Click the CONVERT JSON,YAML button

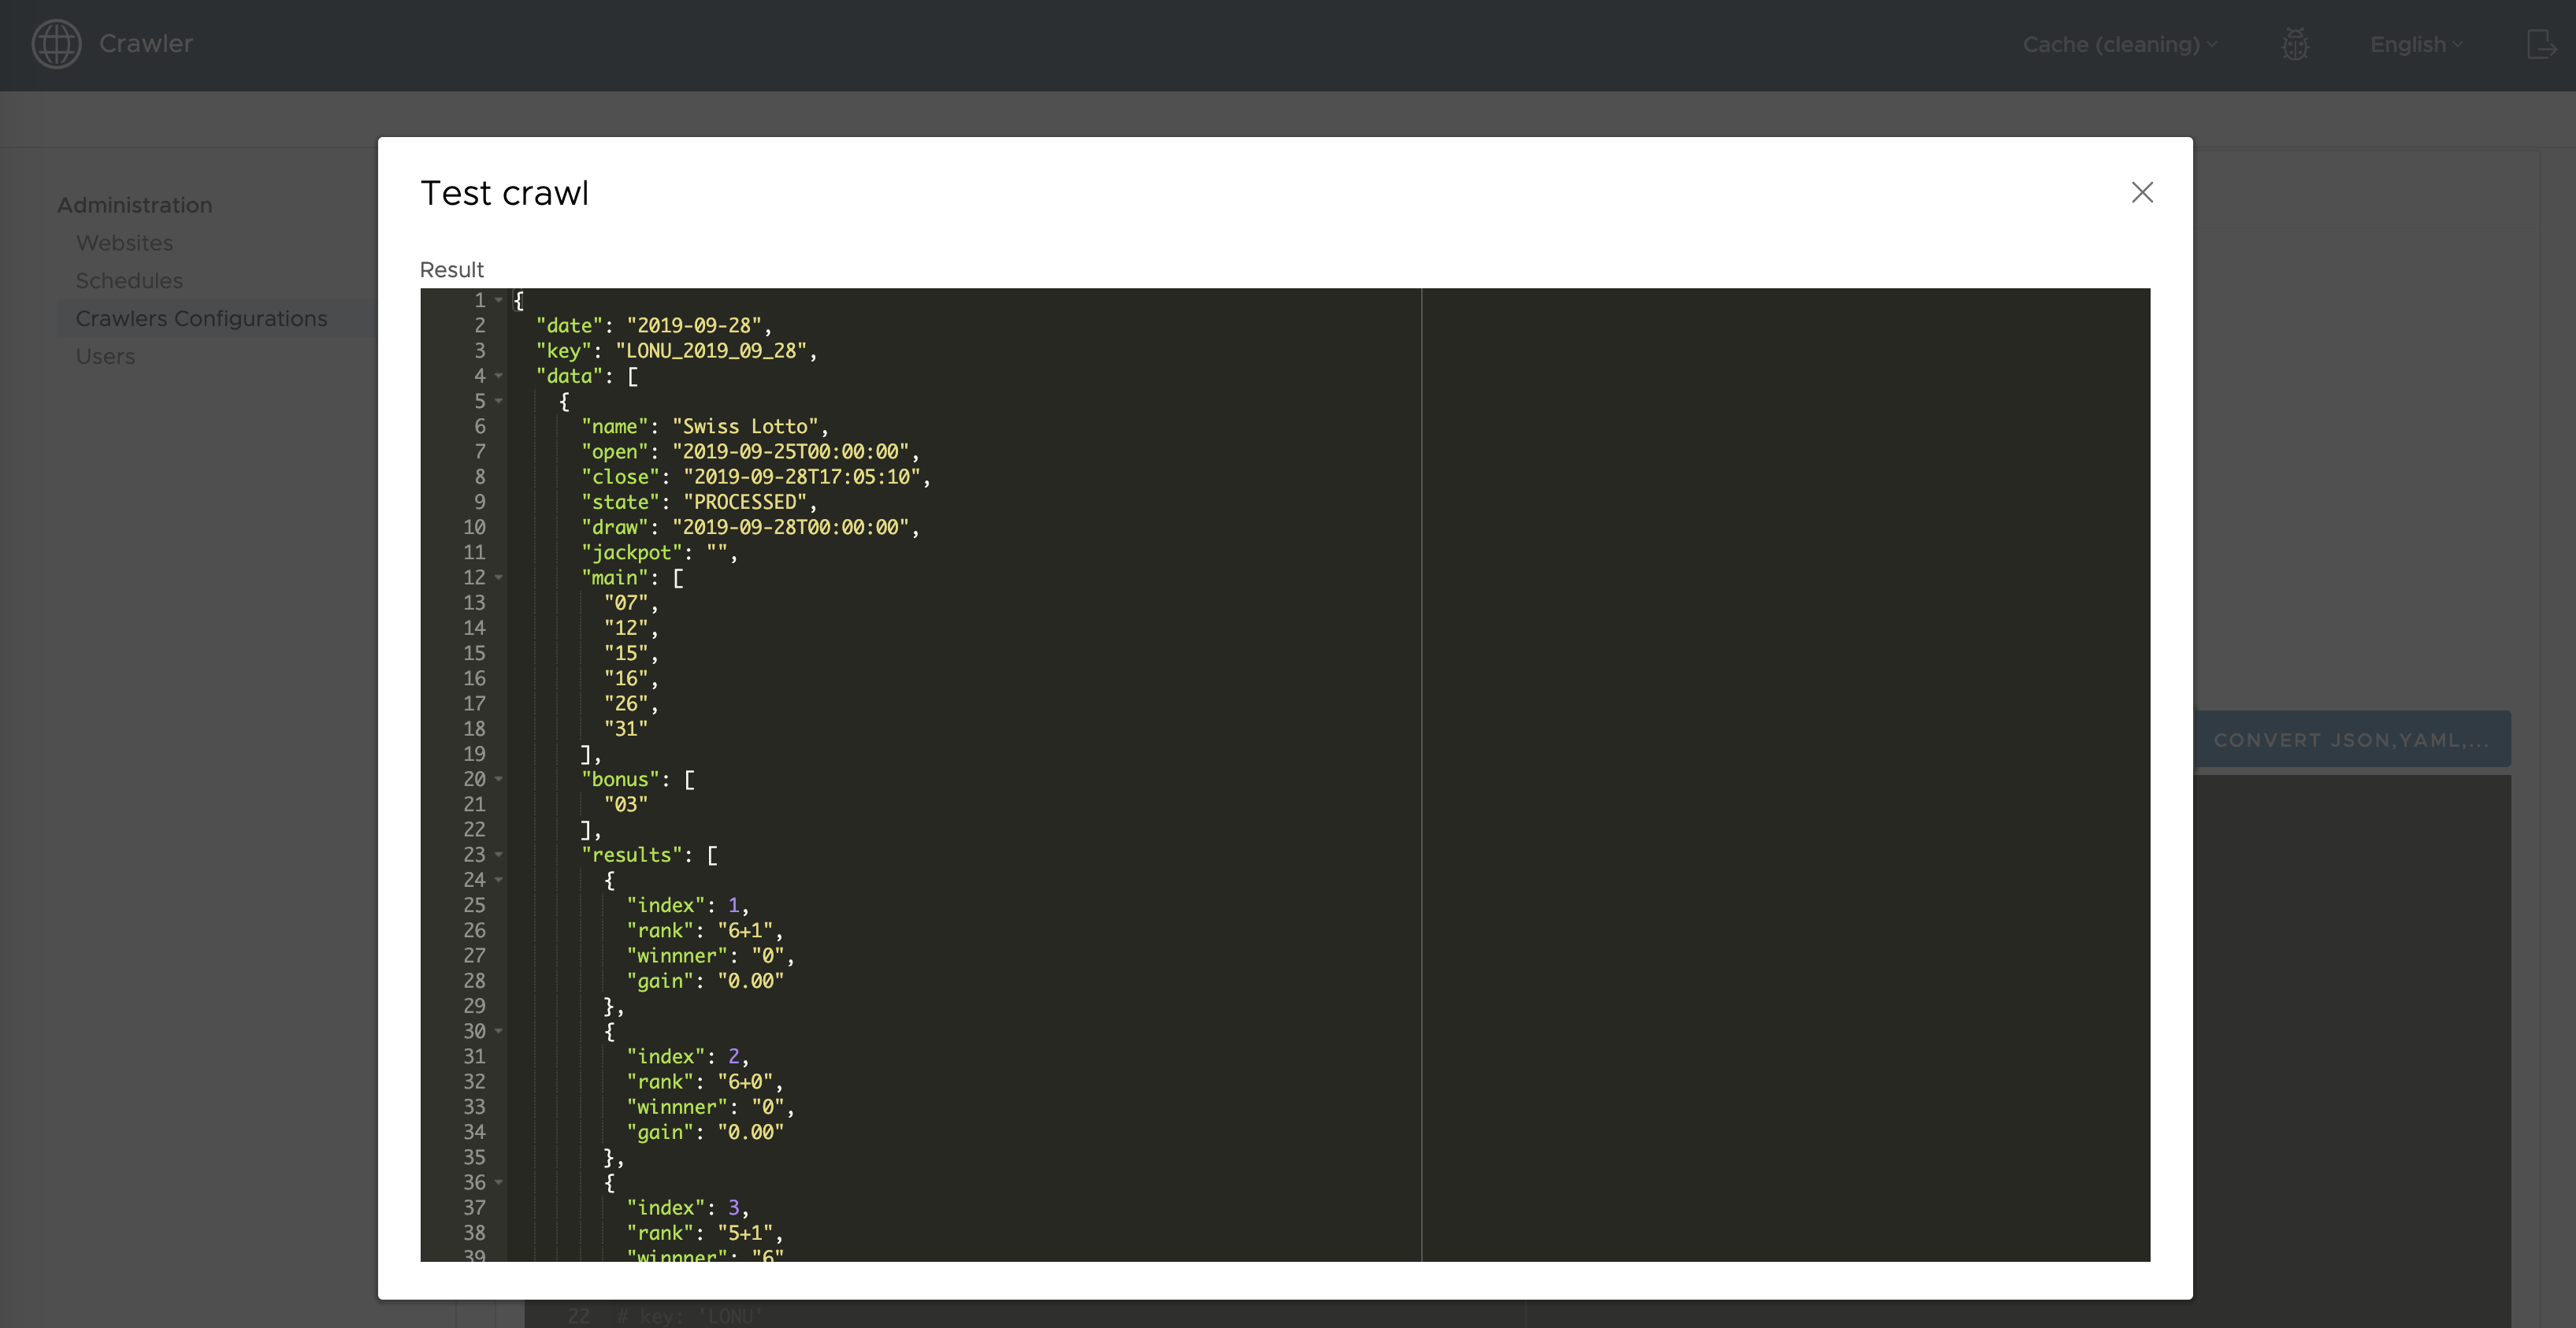[2351, 740]
